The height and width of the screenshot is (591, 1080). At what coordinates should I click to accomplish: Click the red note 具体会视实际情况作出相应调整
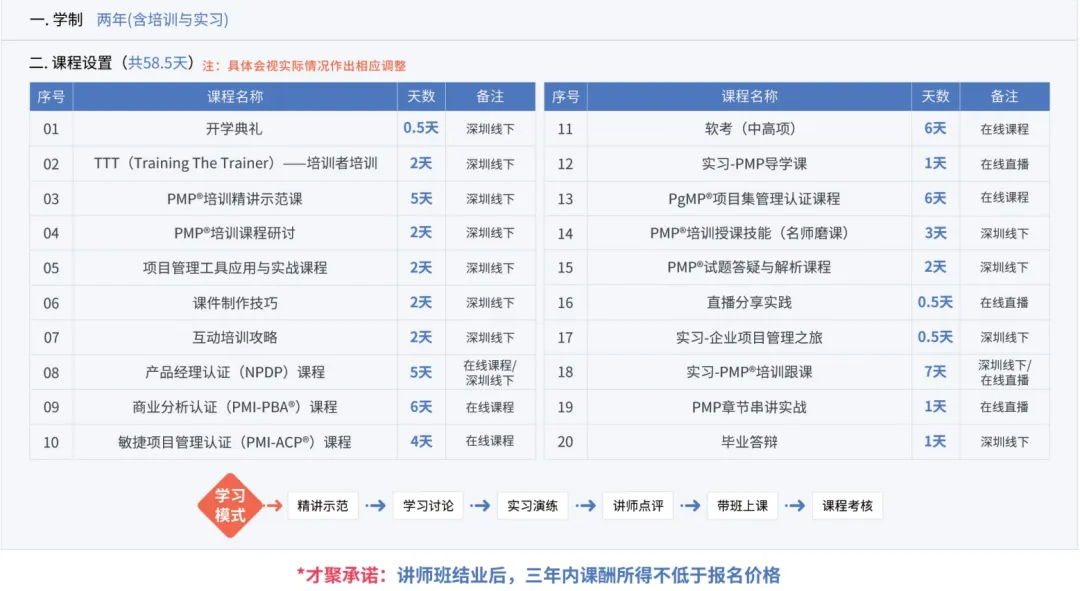point(317,66)
